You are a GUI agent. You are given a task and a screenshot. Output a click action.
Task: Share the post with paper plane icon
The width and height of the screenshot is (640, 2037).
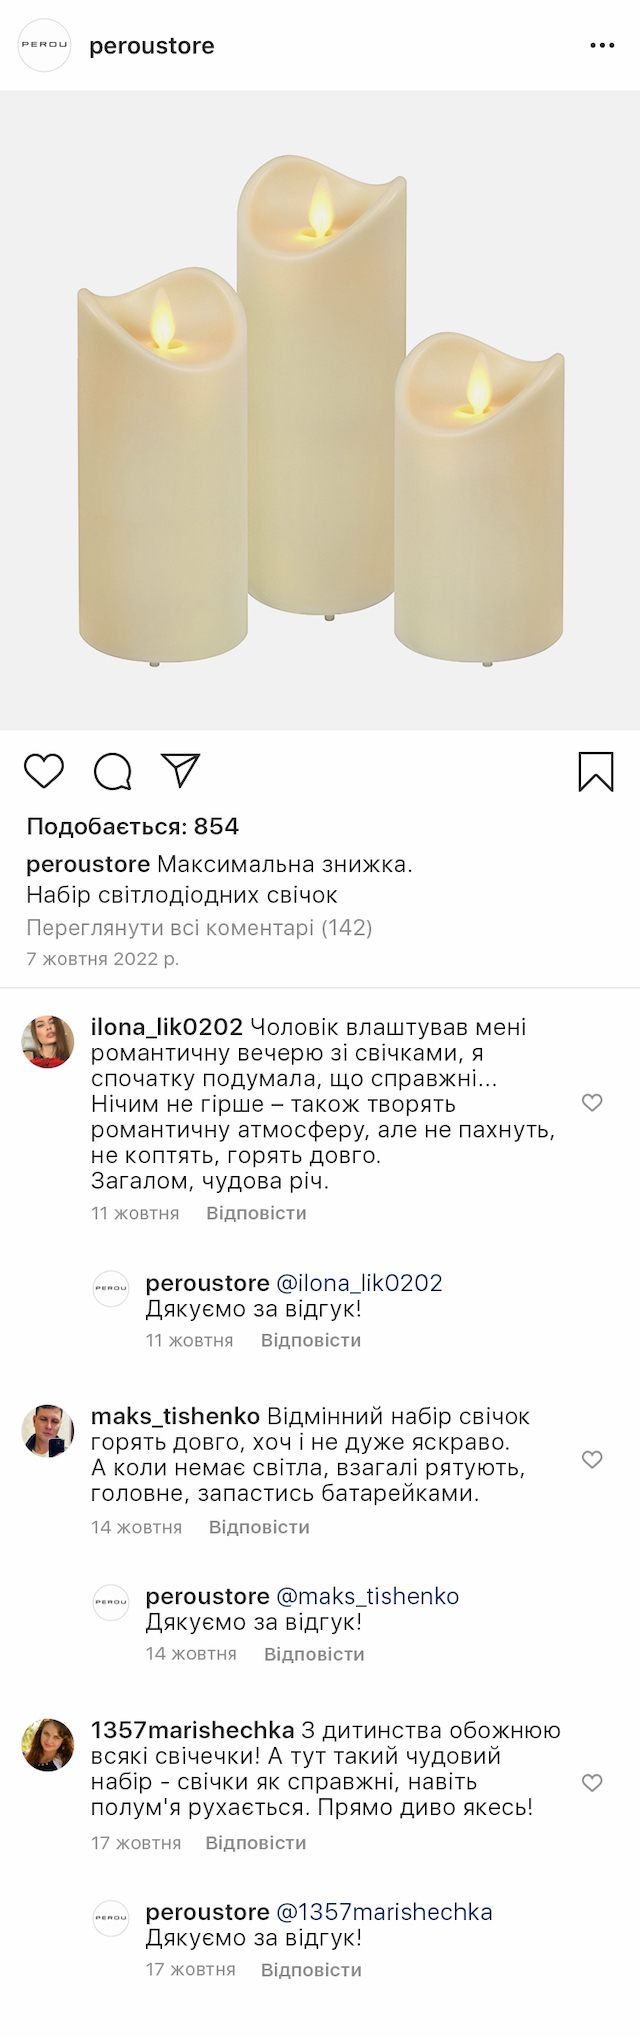(x=181, y=770)
